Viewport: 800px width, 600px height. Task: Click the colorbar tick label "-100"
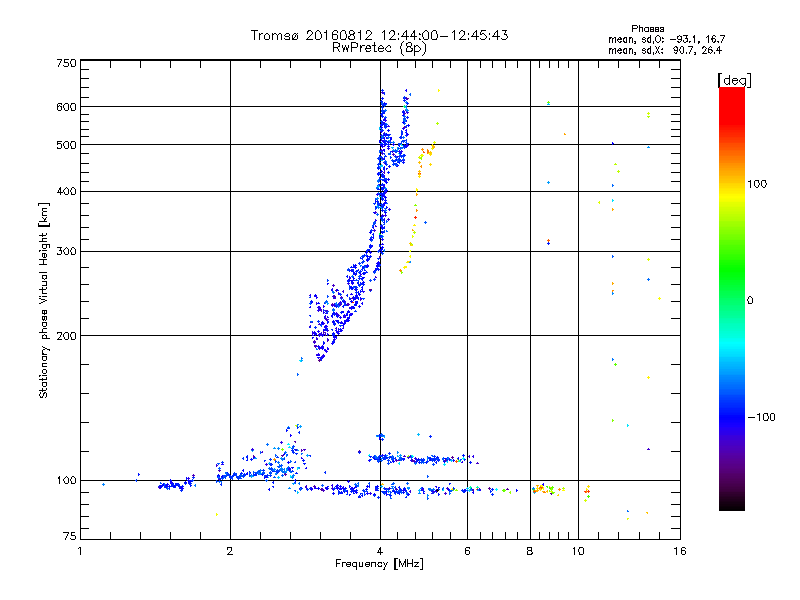tap(761, 417)
